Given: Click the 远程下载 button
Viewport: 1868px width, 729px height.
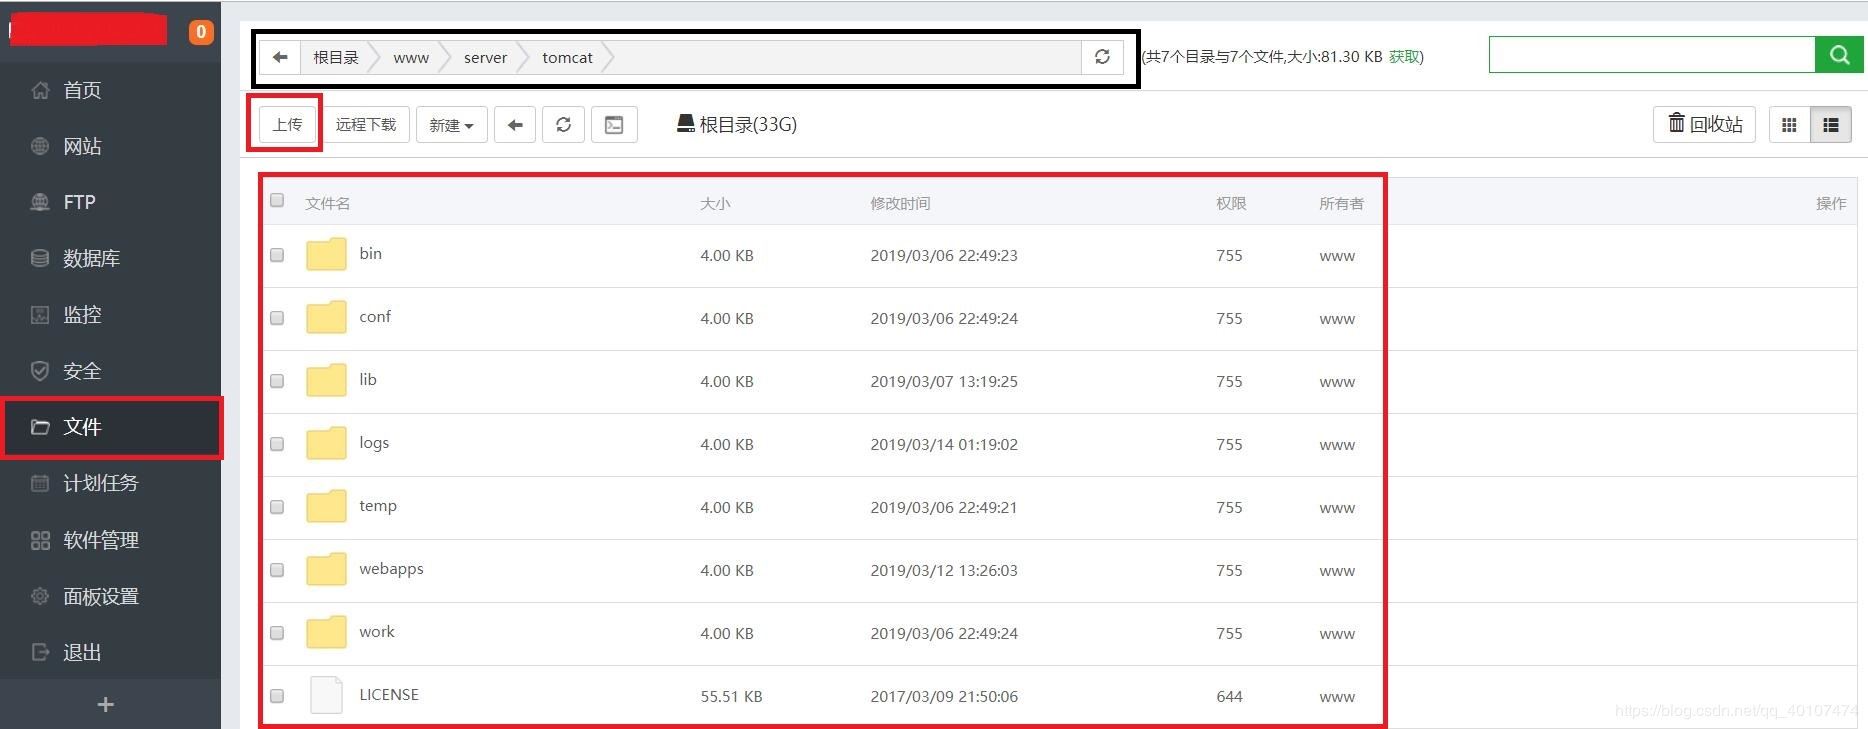Looking at the screenshot, I should tap(366, 125).
